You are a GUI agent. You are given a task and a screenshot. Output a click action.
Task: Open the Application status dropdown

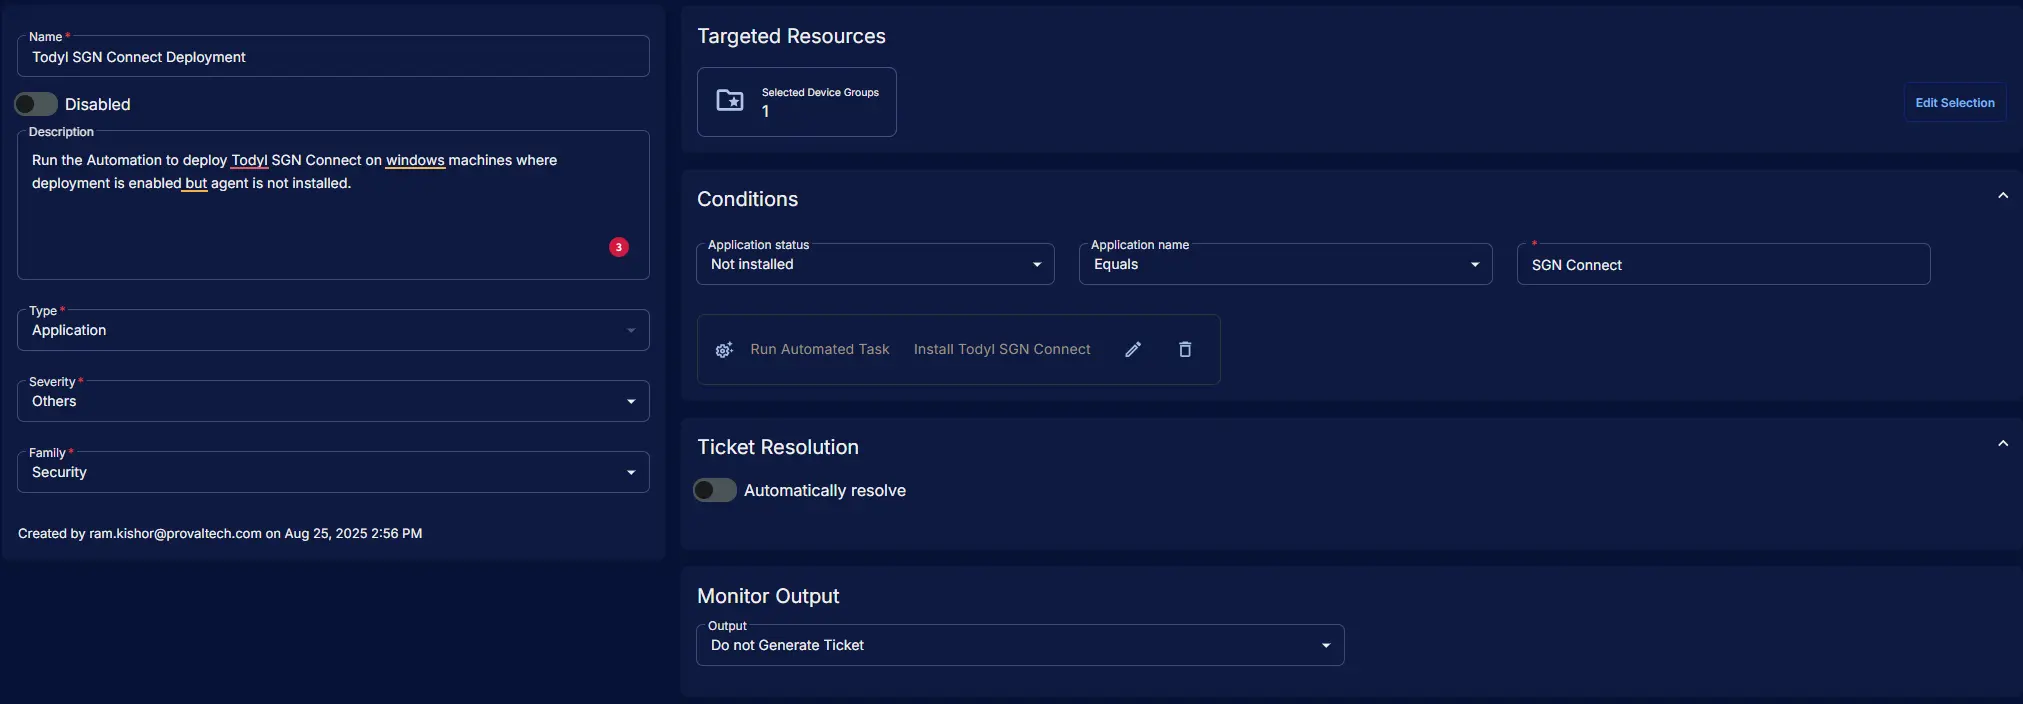875,264
